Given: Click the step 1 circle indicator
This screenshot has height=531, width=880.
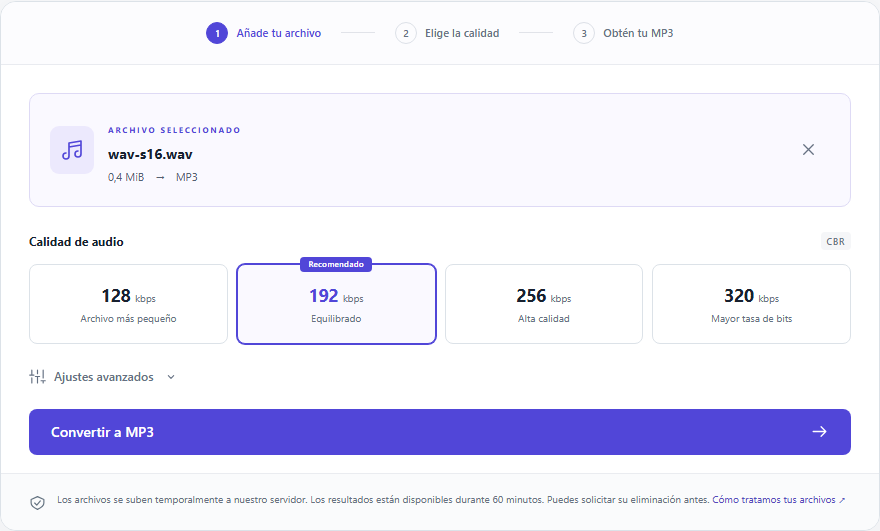Looking at the screenshot, I should point(217,33).
